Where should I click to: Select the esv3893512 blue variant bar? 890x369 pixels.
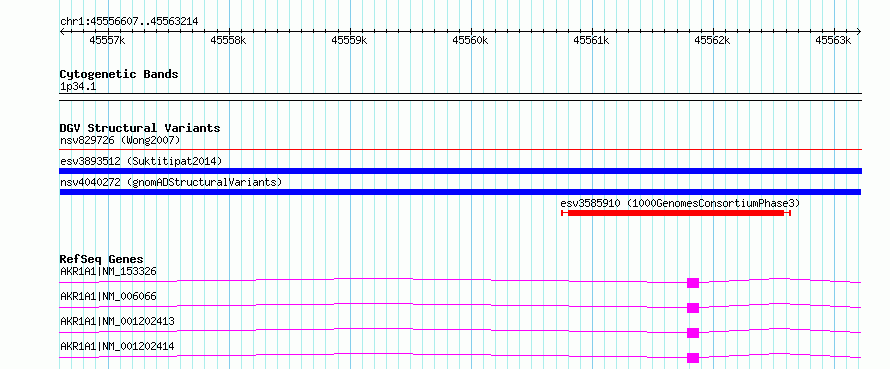click(460, 171)
